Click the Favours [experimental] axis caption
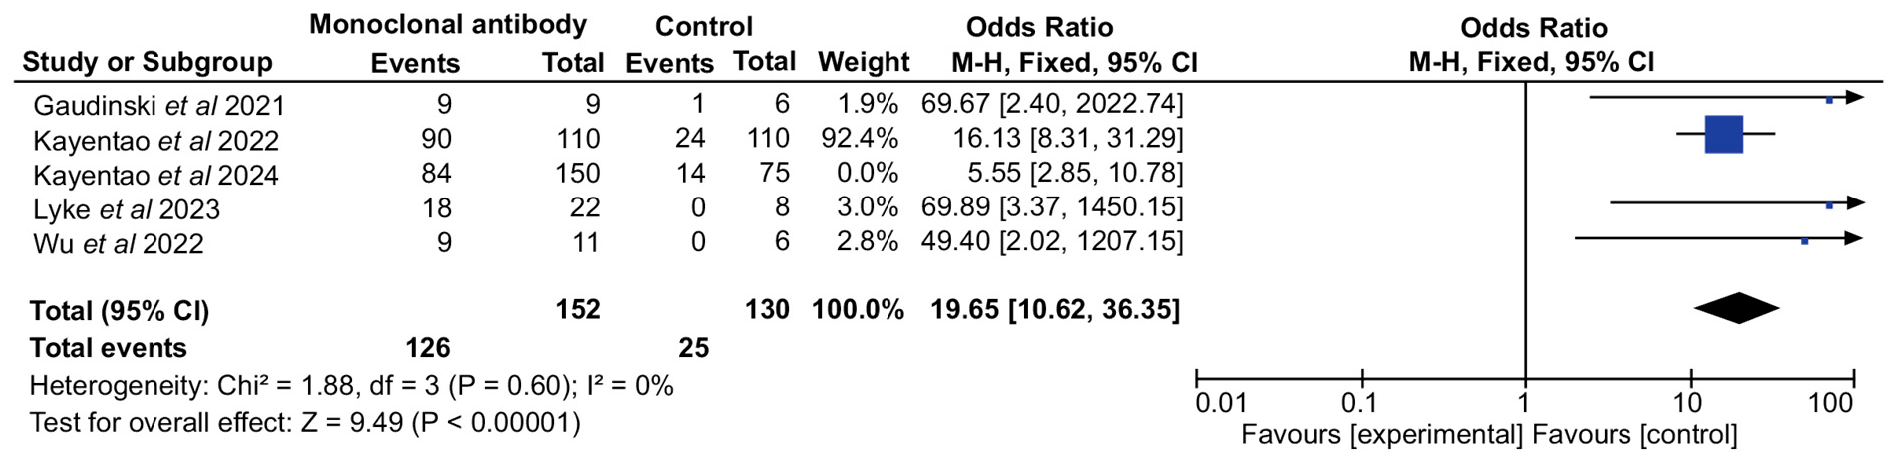This screenshot has width=1897, height=465. pos(1381,435)
